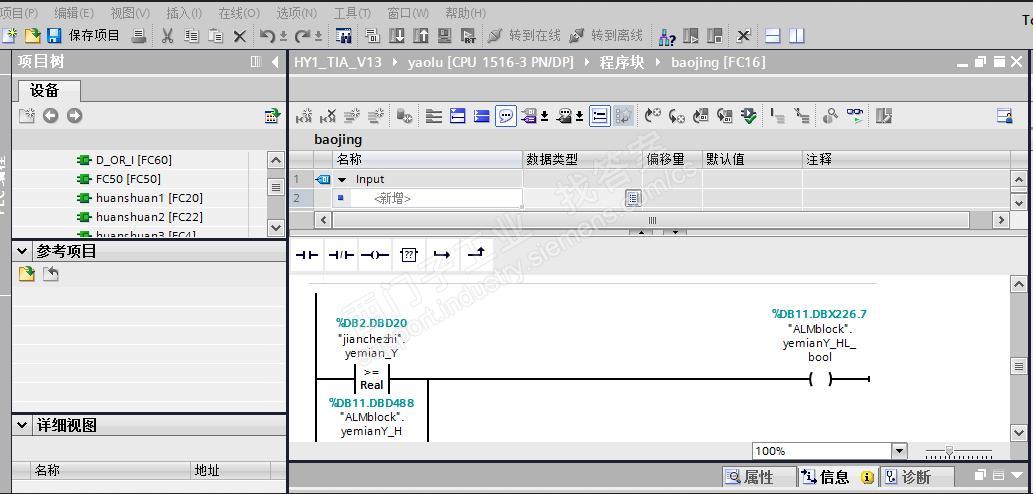Viewport: 1033px width, 494px height.
Task: Insert normally open contact
Action: click(x=307, y=255)
